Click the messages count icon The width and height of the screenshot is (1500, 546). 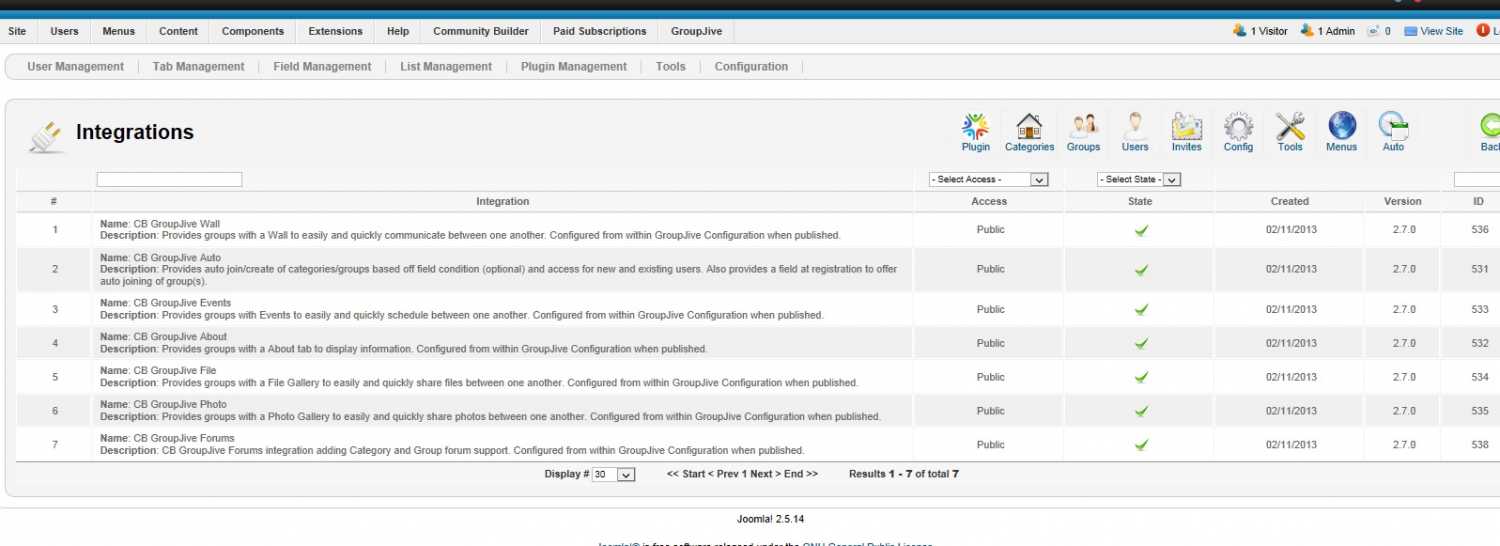tap(1374, 31)
